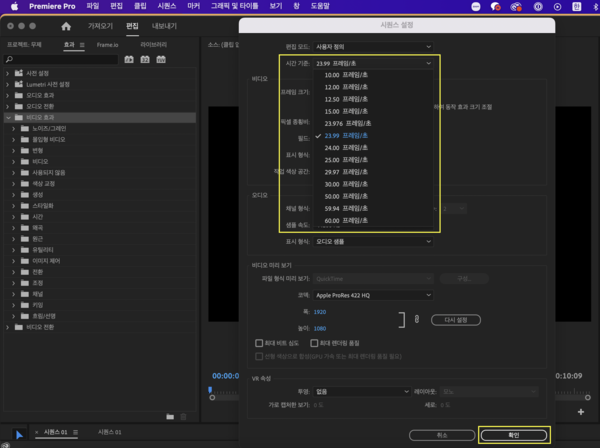Open the Home screen icon

(66, 26)
